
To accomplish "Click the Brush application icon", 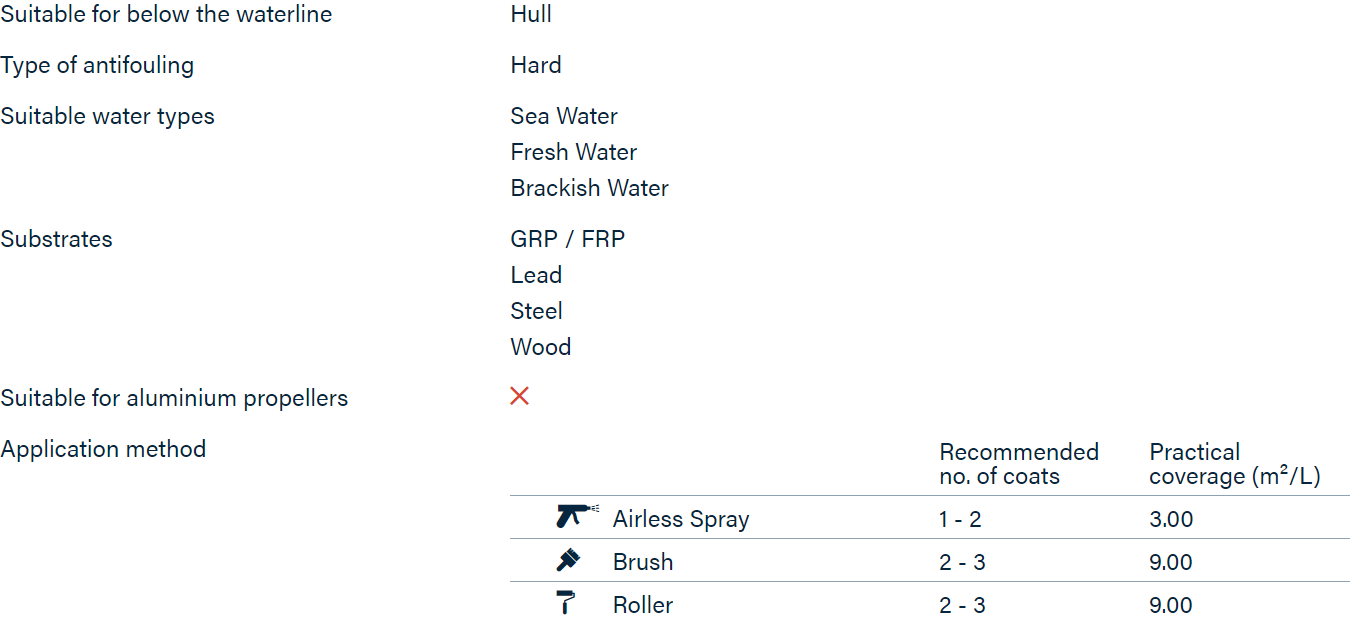I will 568,560.
